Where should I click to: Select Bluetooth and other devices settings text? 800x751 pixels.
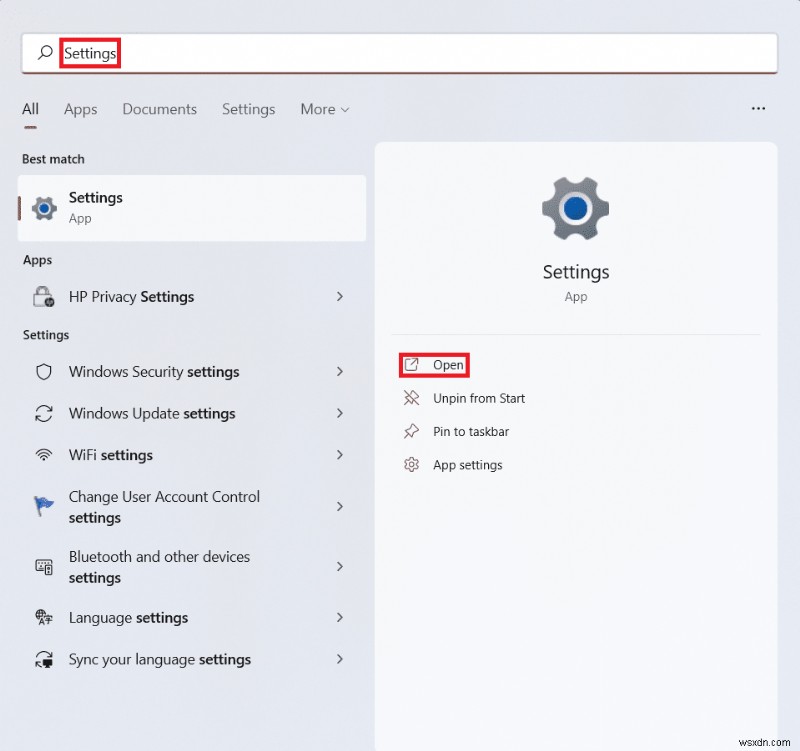pos(159,567)
